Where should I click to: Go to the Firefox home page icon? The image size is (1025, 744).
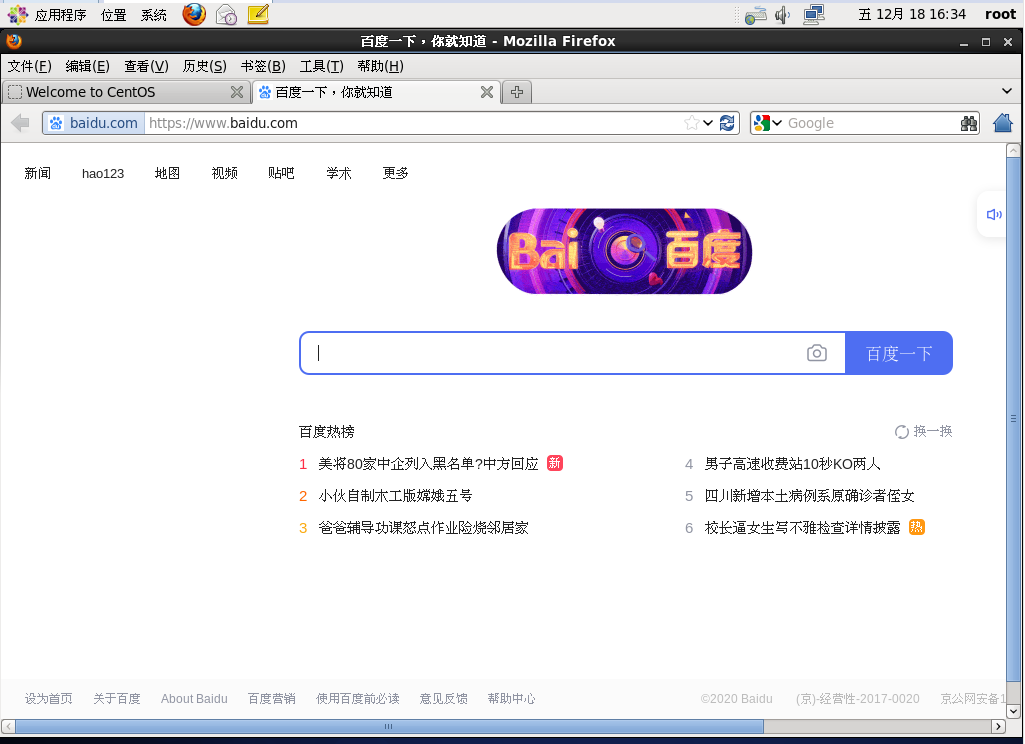pos(1003,122)
